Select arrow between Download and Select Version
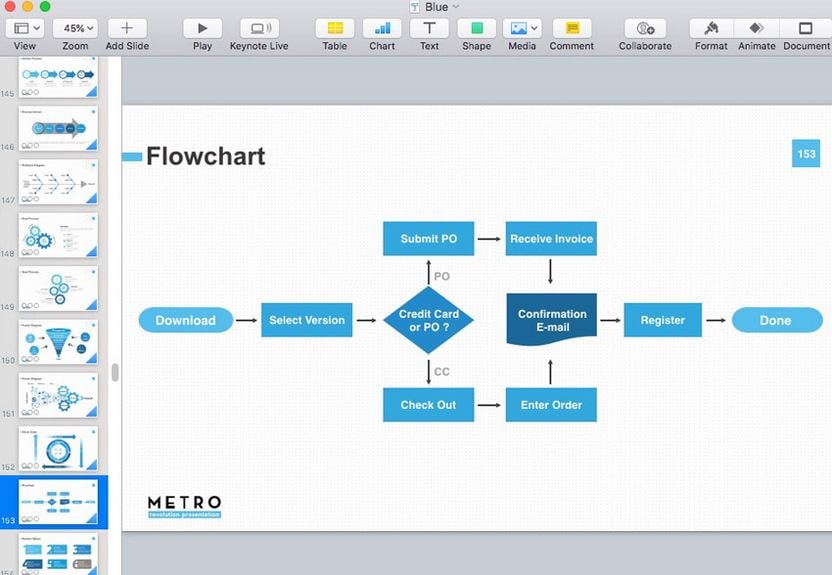This screenshot has width=832, height=575. pyautogui.click(x=247, y=320)
